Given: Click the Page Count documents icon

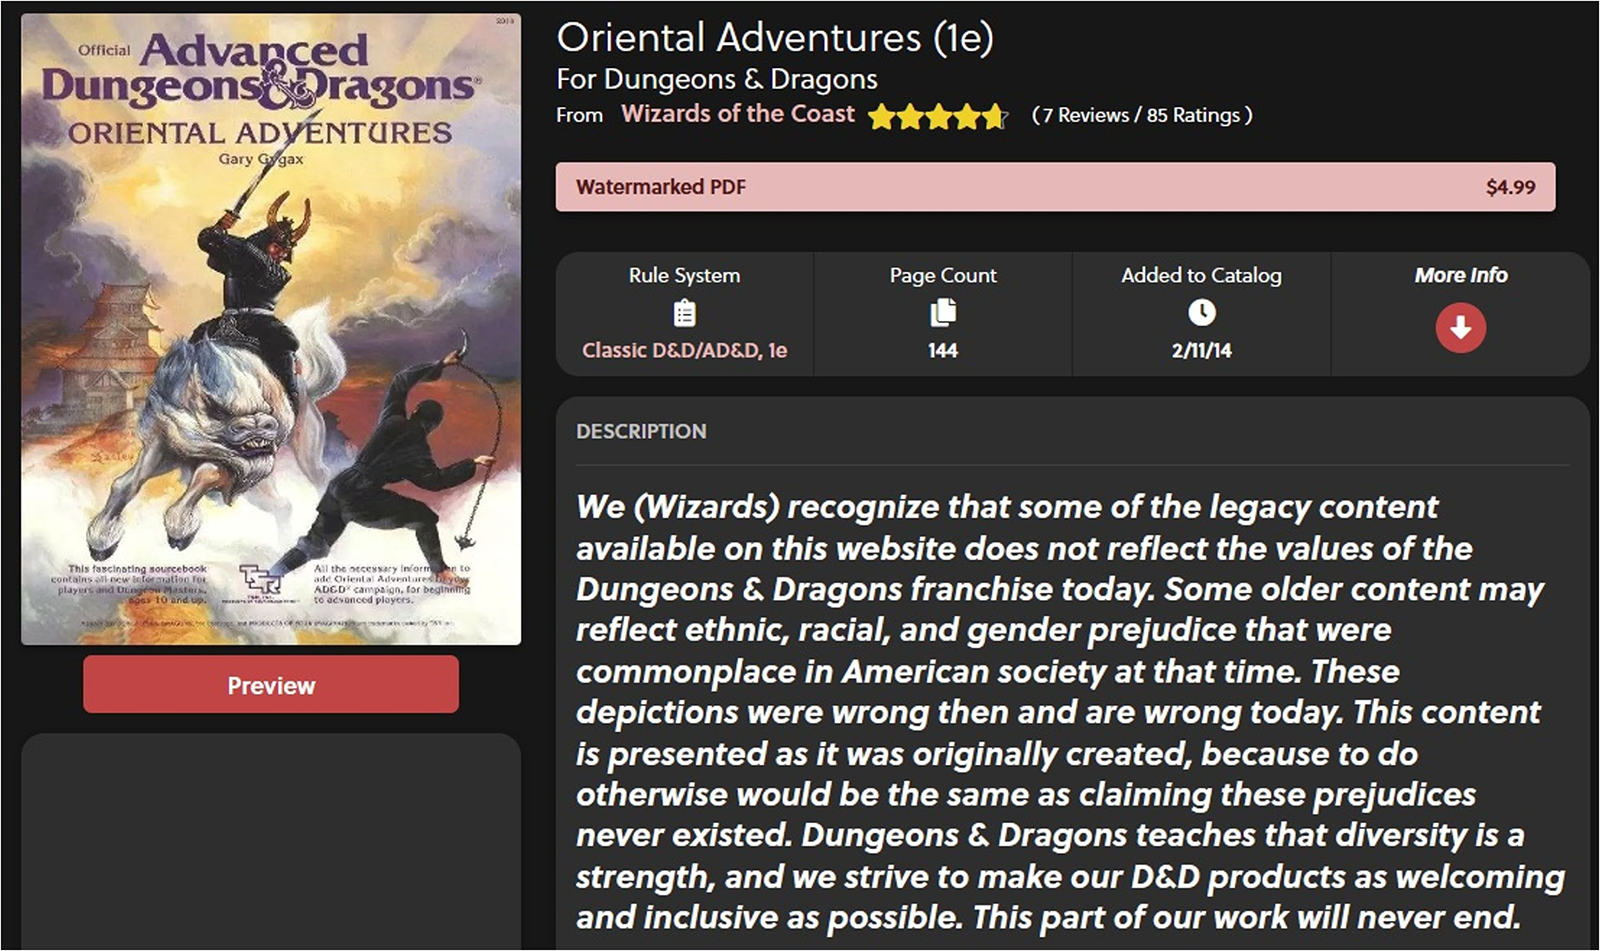Looking at the screenshot, I should pos(943,313).
